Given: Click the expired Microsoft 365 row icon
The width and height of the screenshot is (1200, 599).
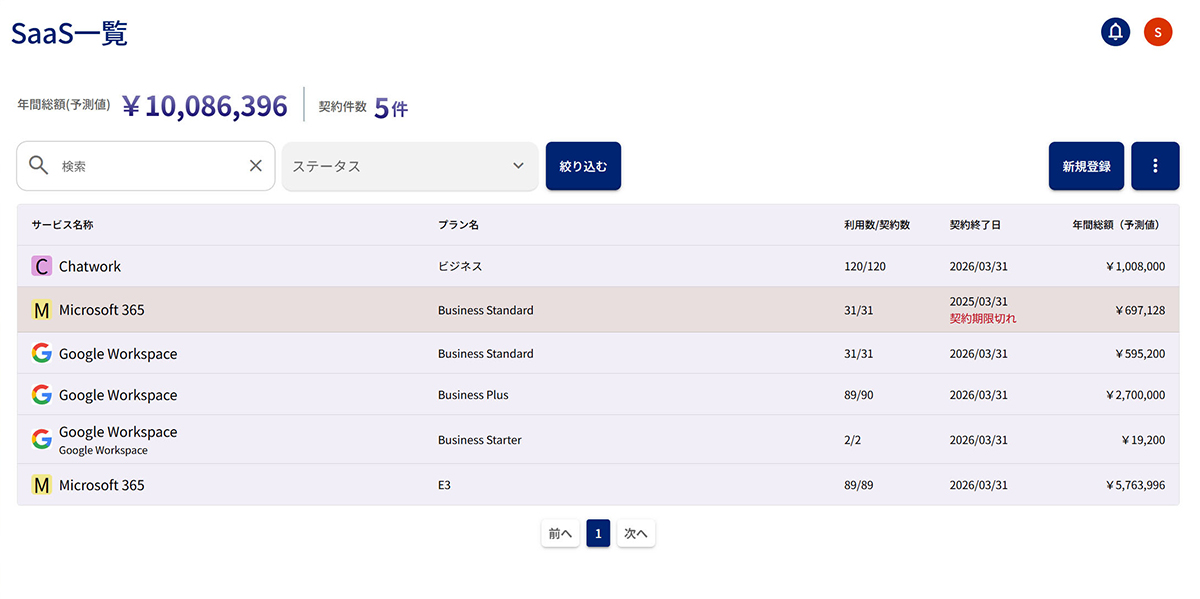Looking at the screenshot, I should (x=41, y=310).
